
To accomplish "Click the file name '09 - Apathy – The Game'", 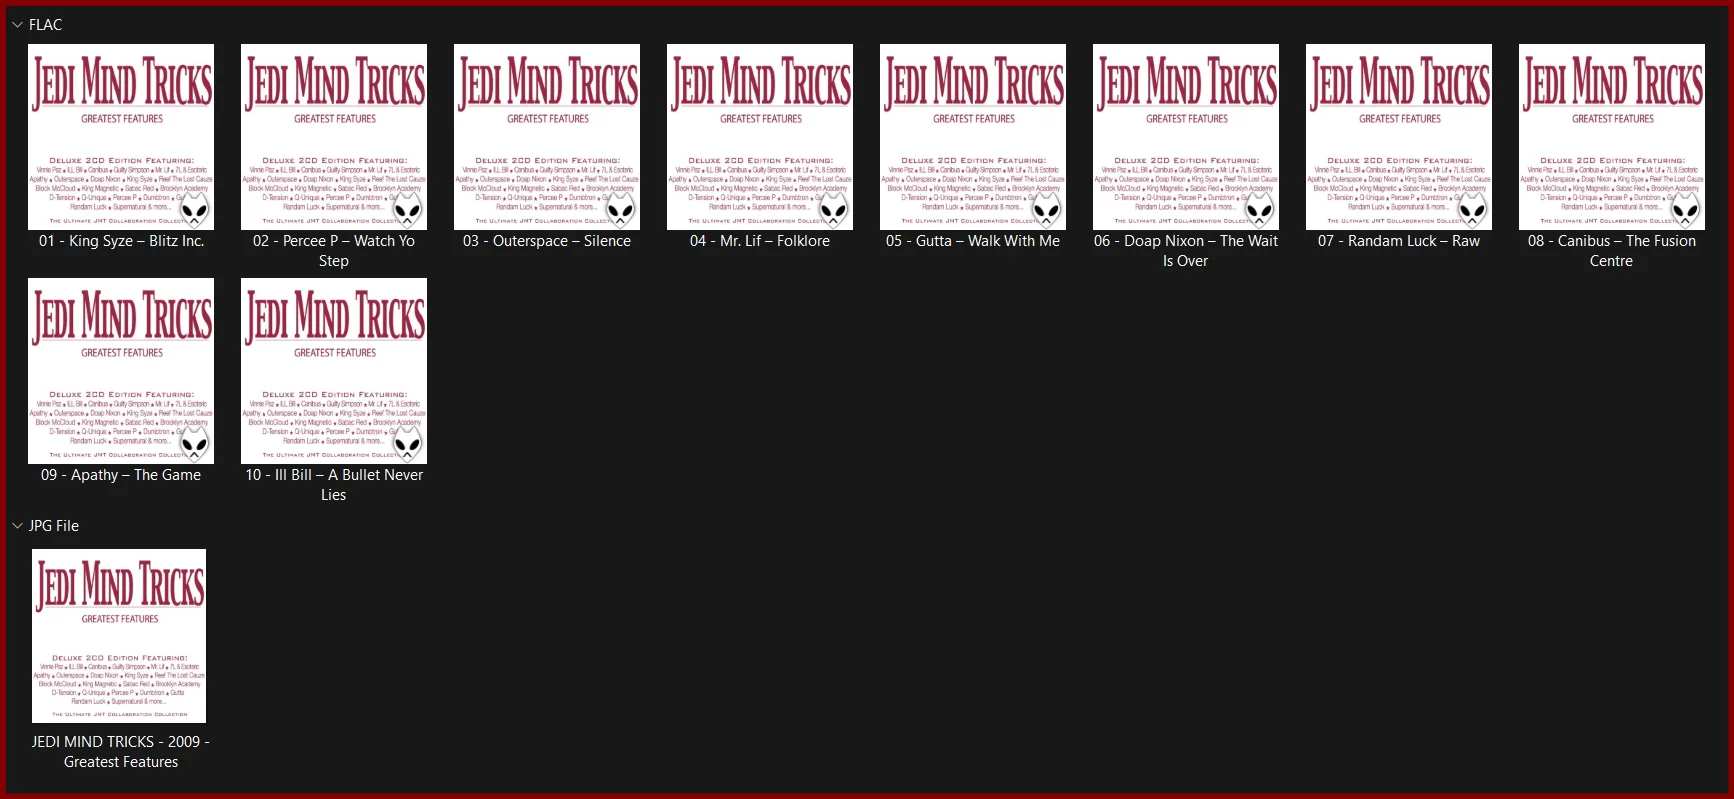I will (x=121, y=475).
